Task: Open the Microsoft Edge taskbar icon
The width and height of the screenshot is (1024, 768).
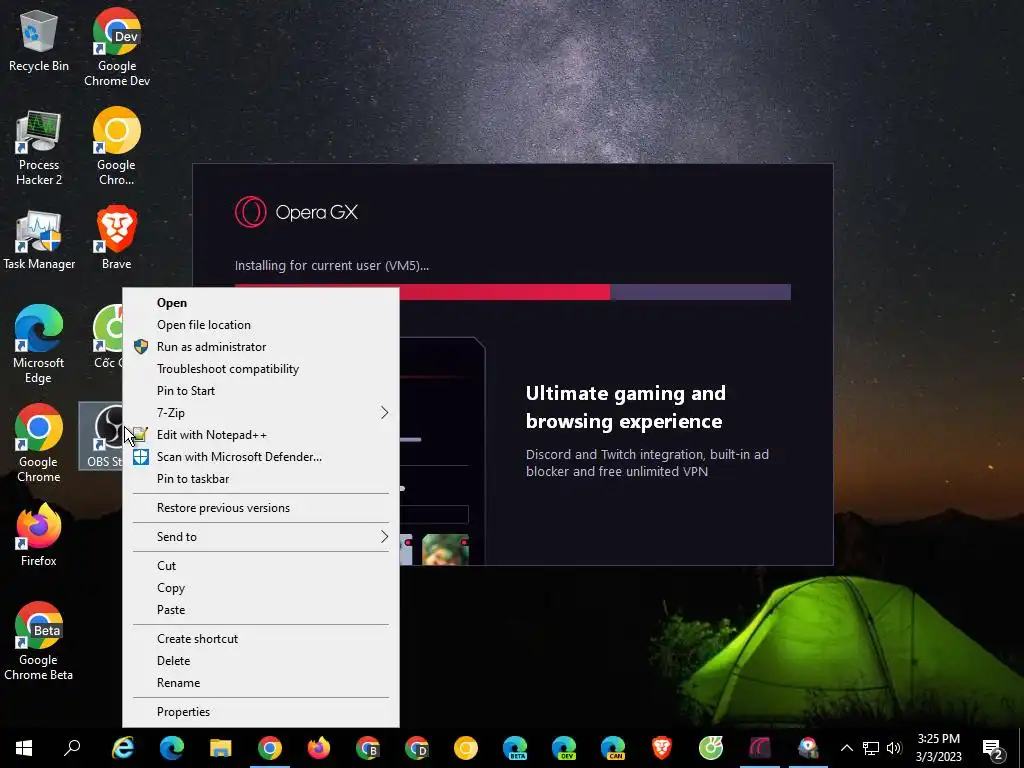Action: (172, 748)
